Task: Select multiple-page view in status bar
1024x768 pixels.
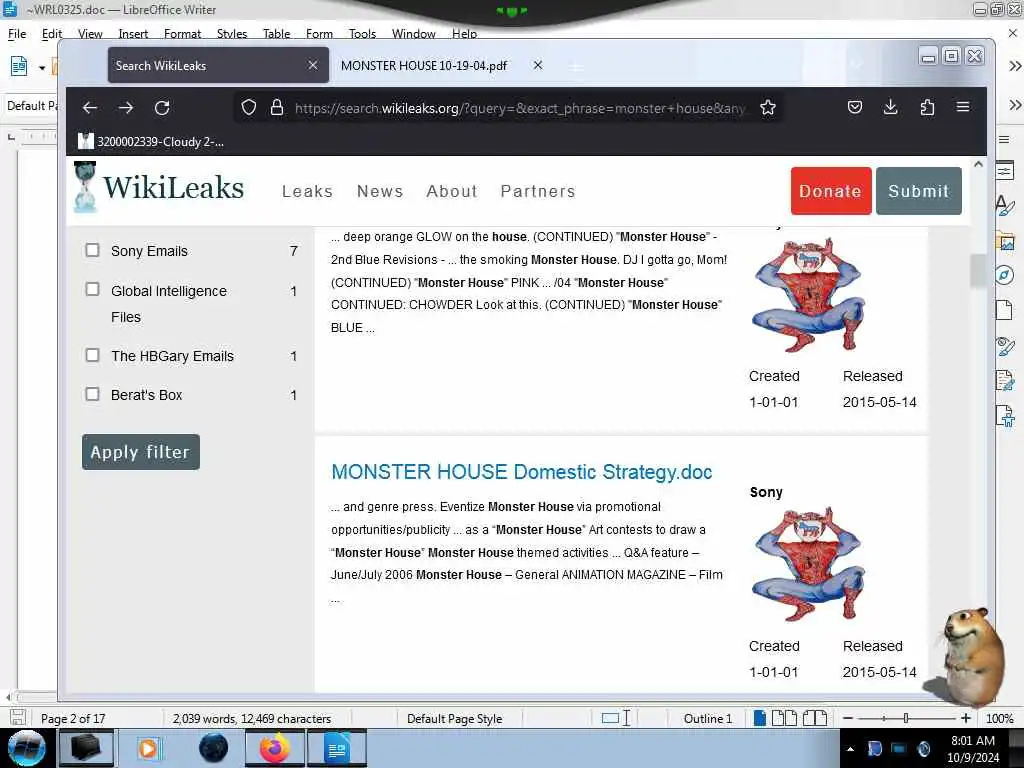Action: click(x=784, y=718)
